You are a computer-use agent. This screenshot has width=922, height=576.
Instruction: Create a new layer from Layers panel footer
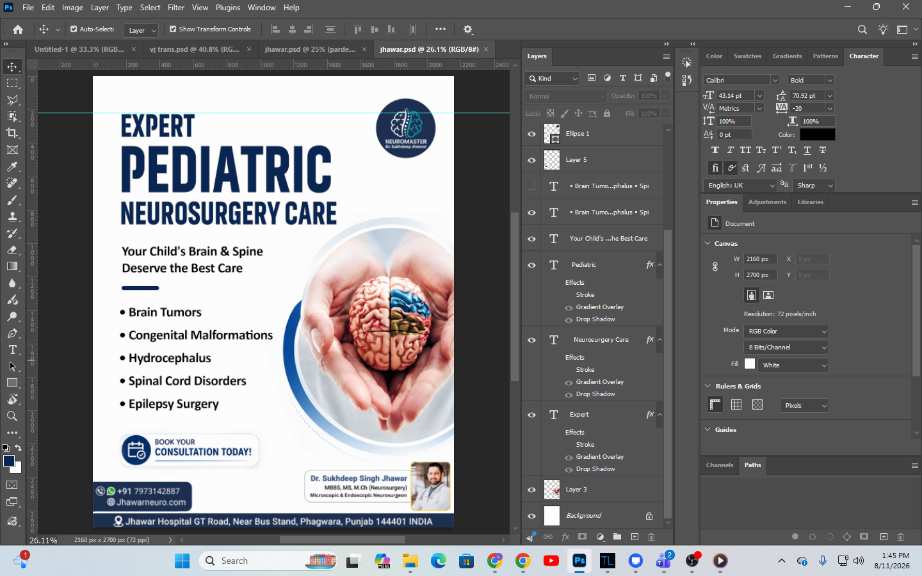click(x=634, y=537)
